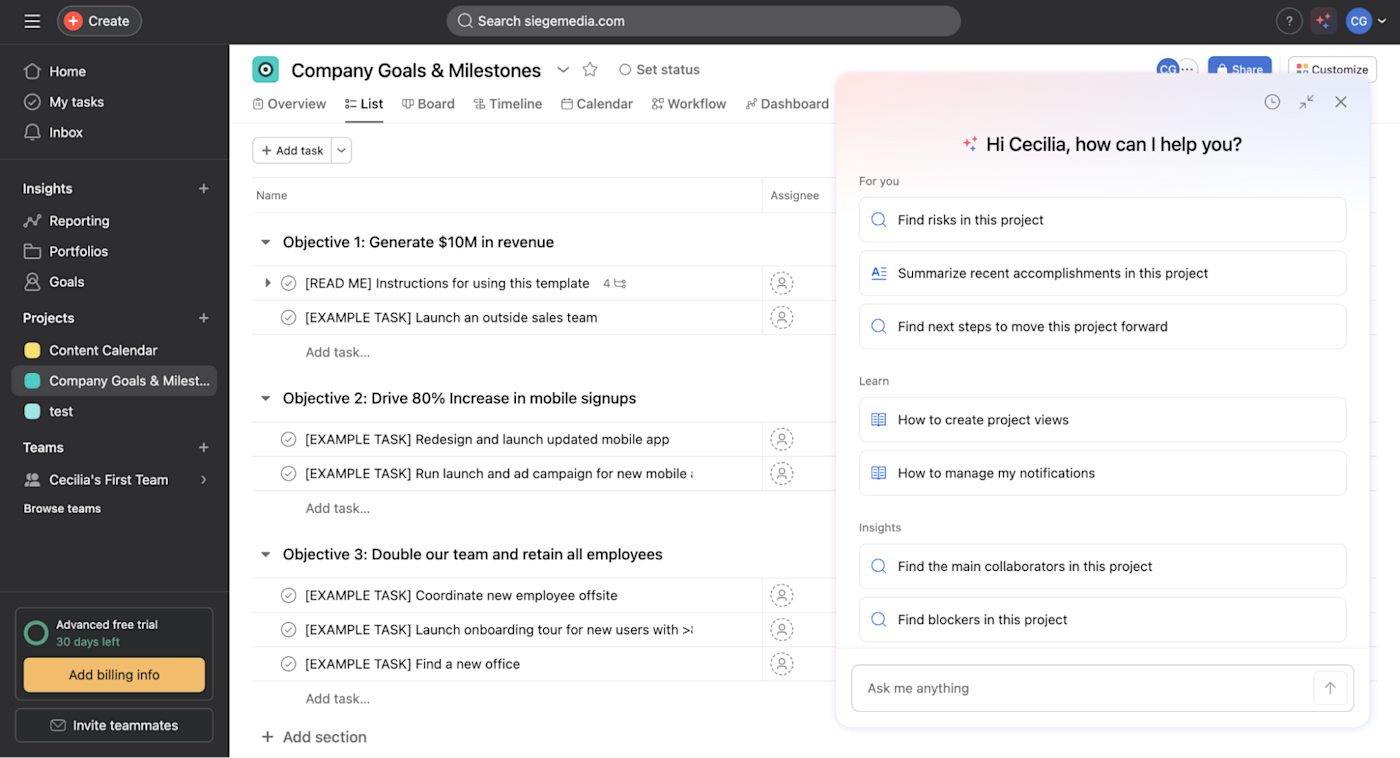
Task: Switch to Board tab
Action: pyautogui.click(x=428, y=104)
